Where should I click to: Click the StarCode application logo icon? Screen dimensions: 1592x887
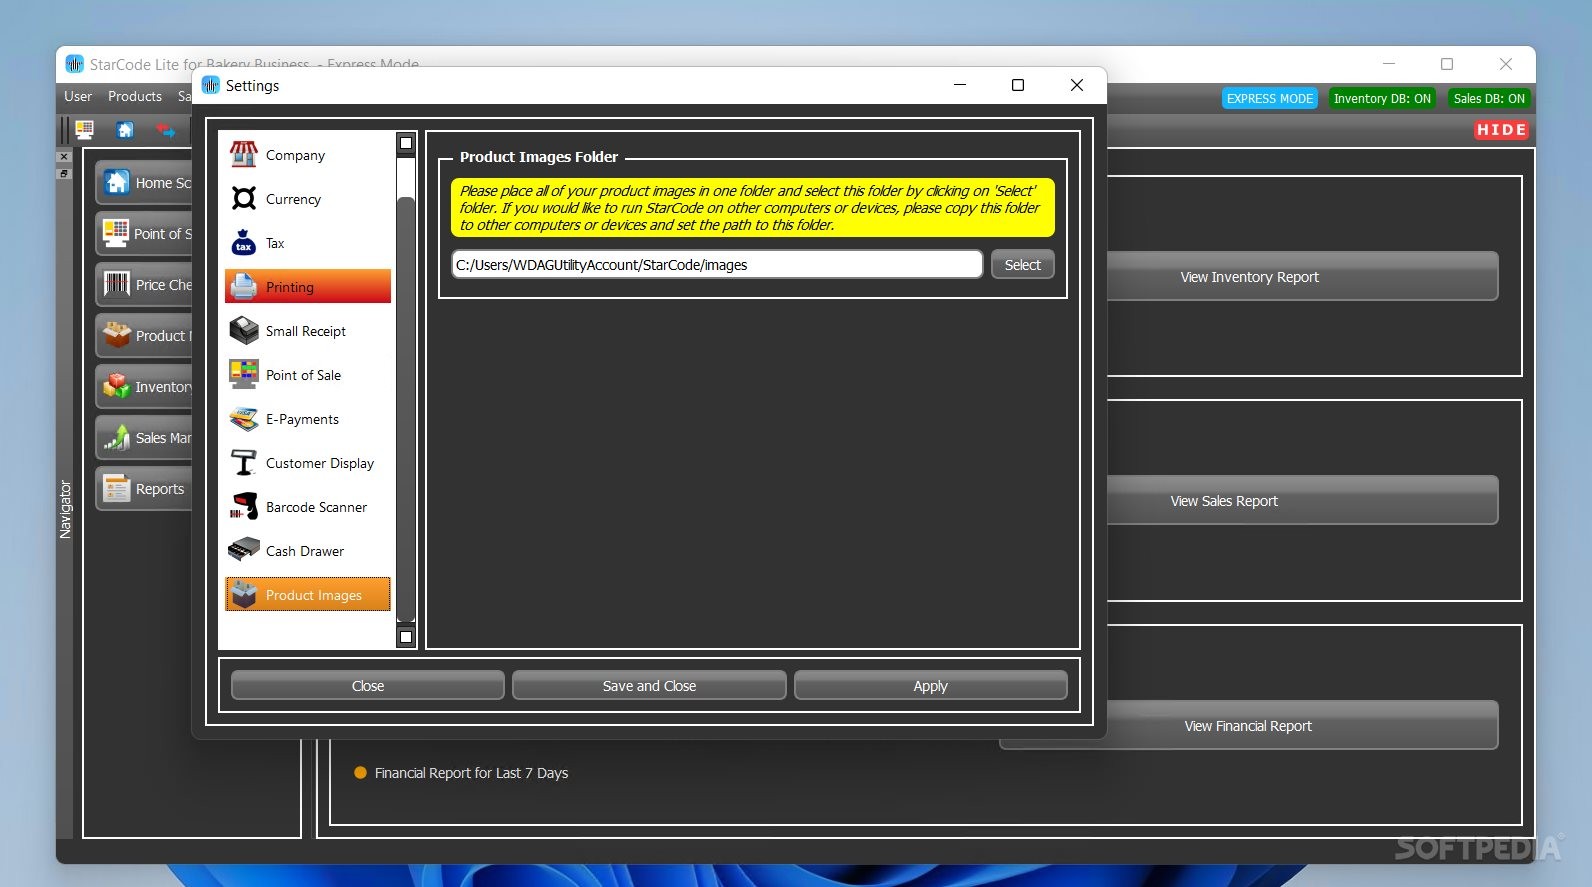pyautogui.click(x=74, y=64)
